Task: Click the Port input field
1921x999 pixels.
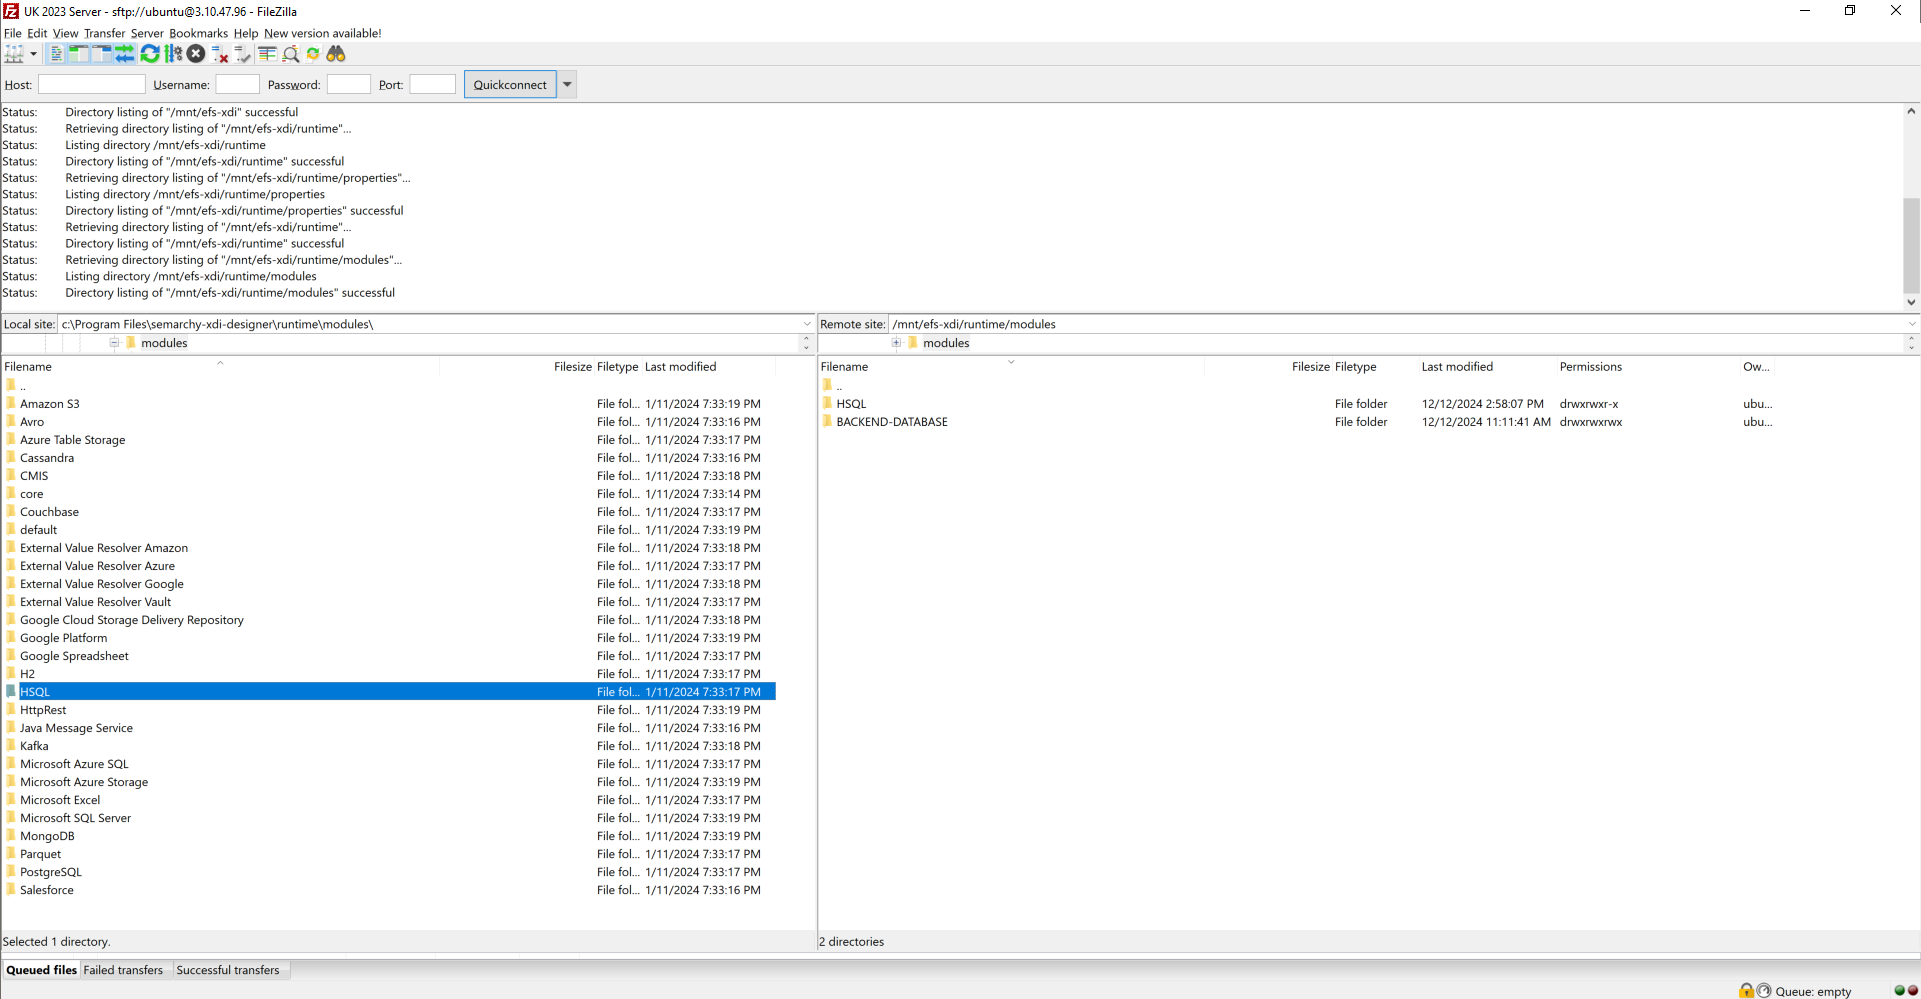Action: click(x=433, y=85)
